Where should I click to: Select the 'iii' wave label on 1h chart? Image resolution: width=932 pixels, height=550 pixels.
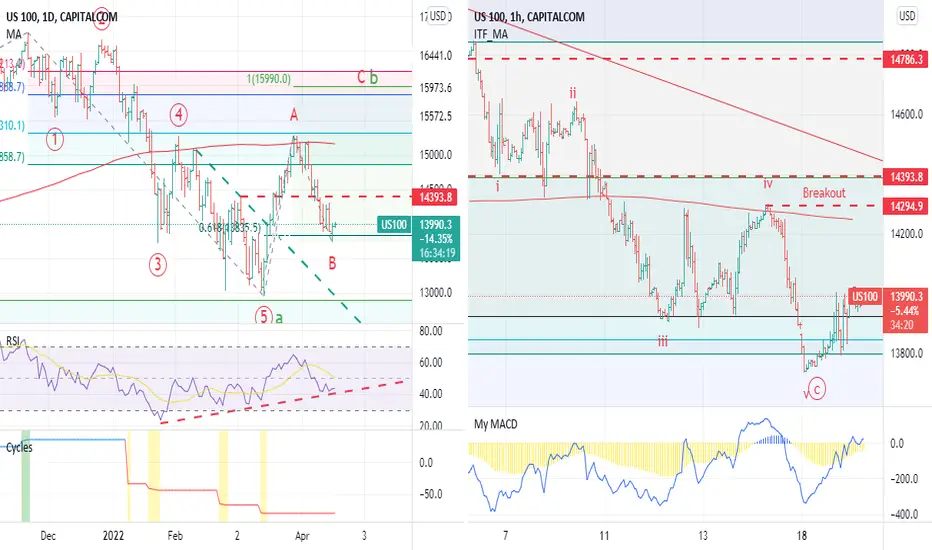662,341
